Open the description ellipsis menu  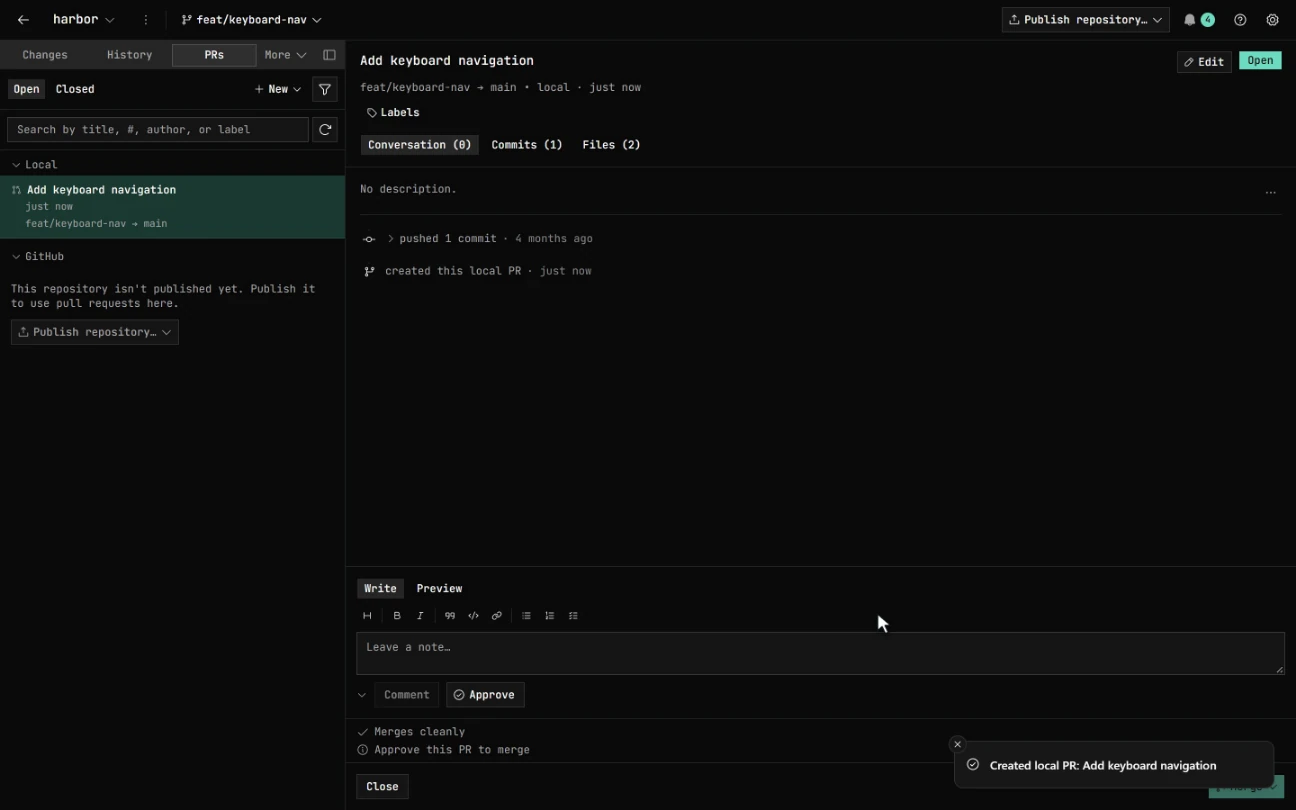tap(1271, 192)
